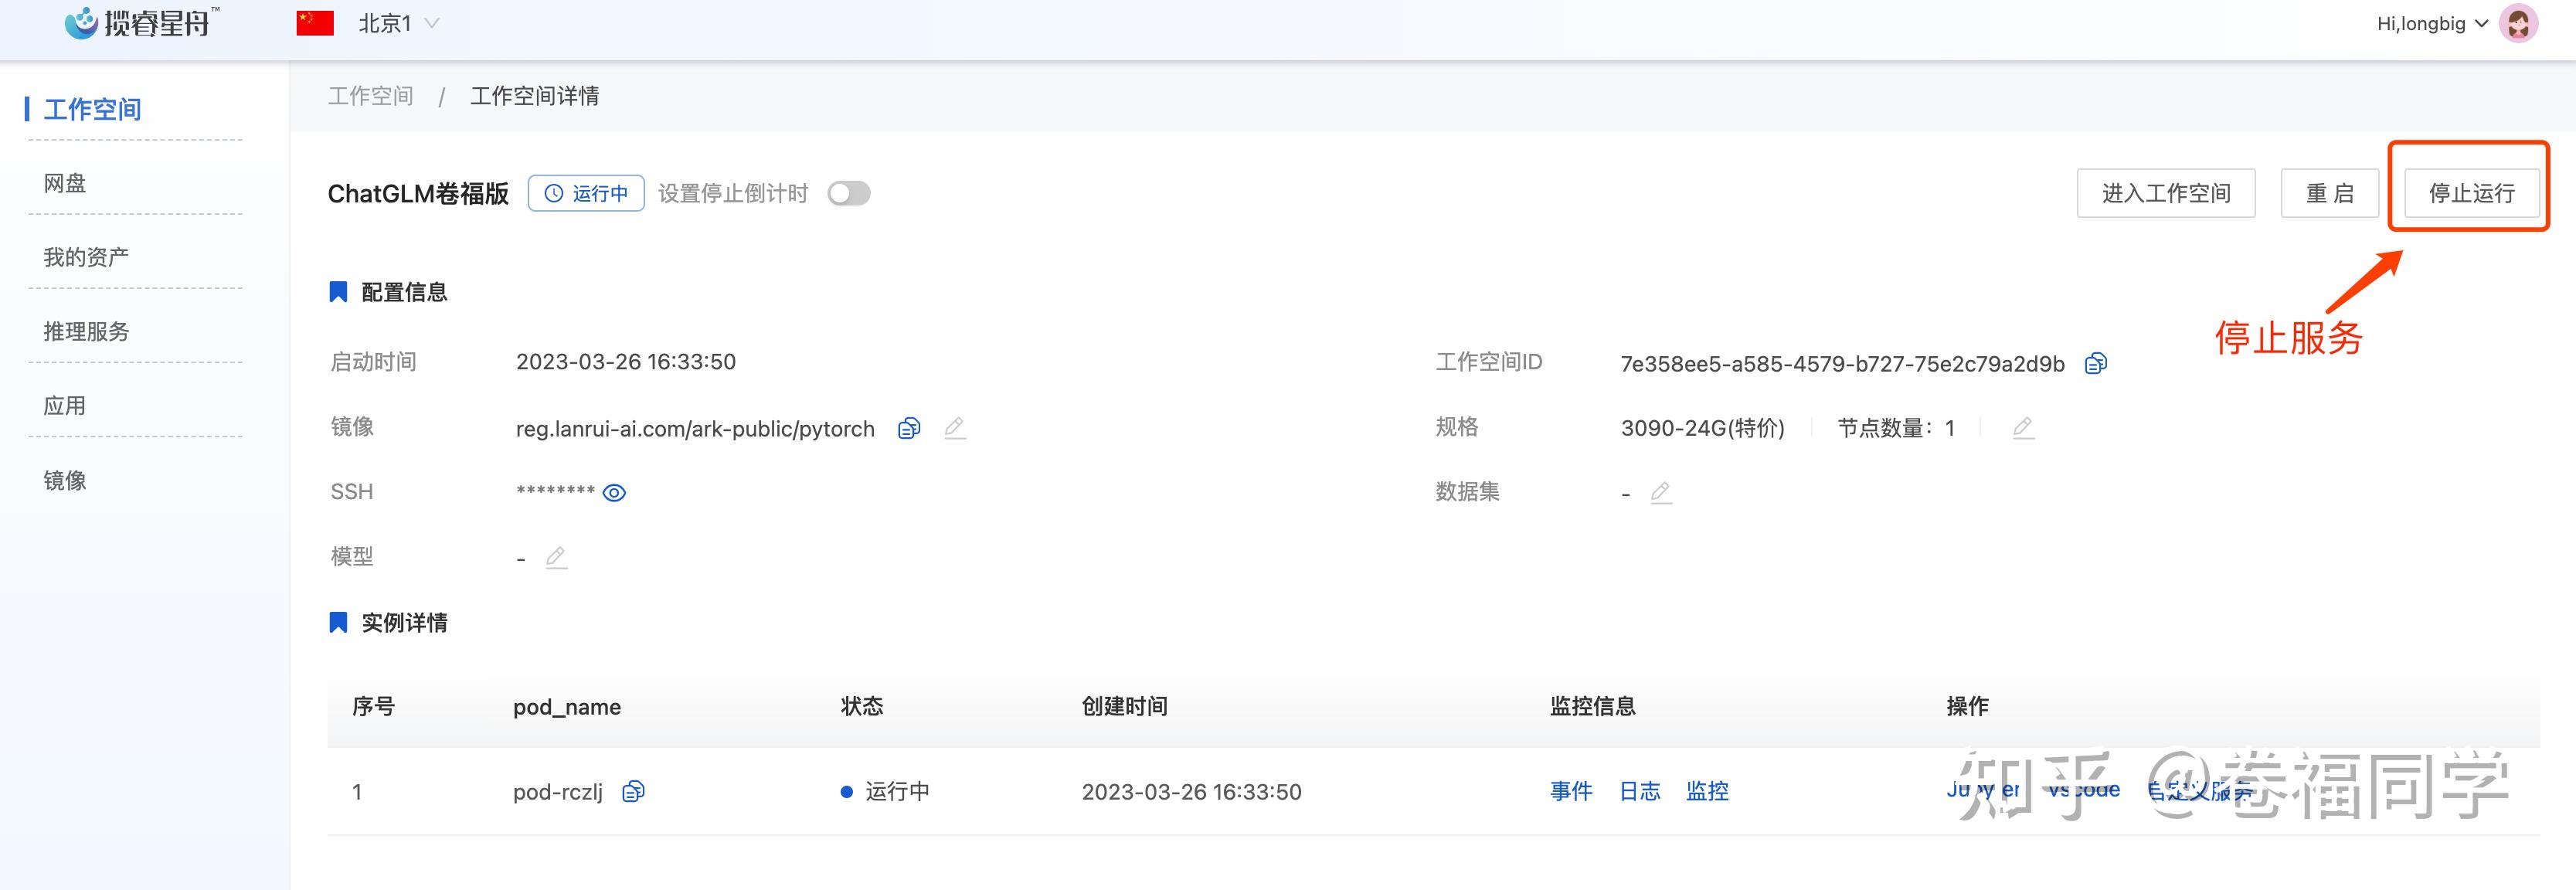Click the 配置信息 section heading

(x=404, y=292)
